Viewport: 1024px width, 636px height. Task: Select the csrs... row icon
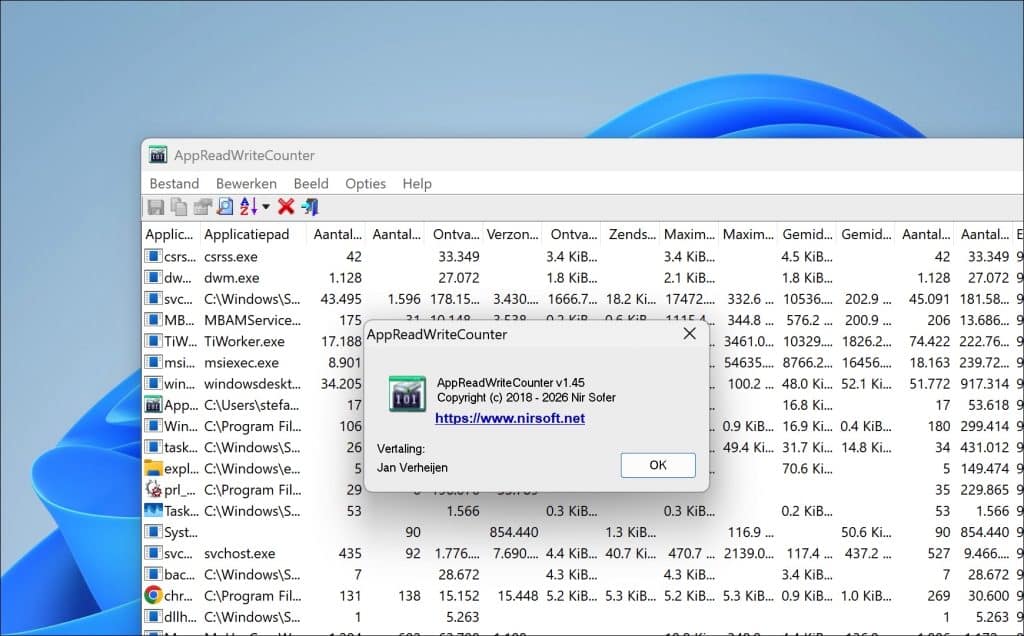click(x=153, y=256)
